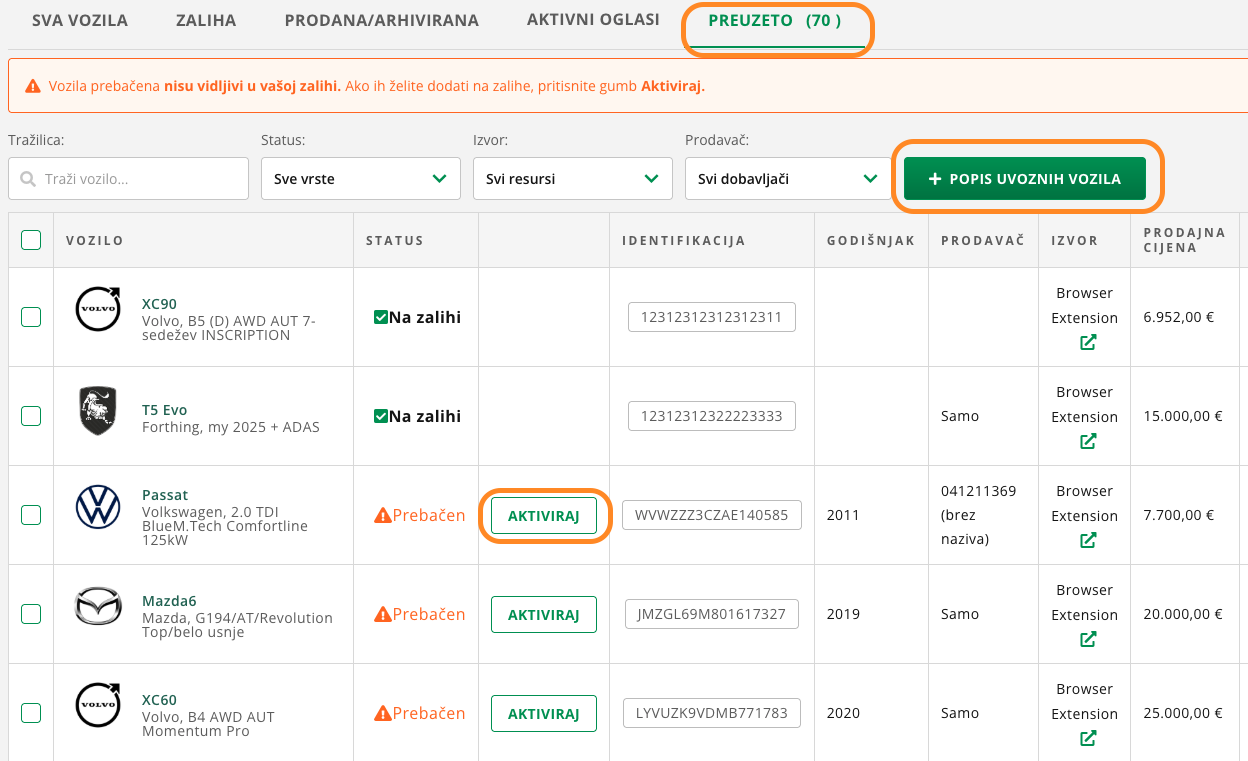Open external link icon for XC90 row
Viewport: 1248px width, 761px height.
click(1088, 342)
